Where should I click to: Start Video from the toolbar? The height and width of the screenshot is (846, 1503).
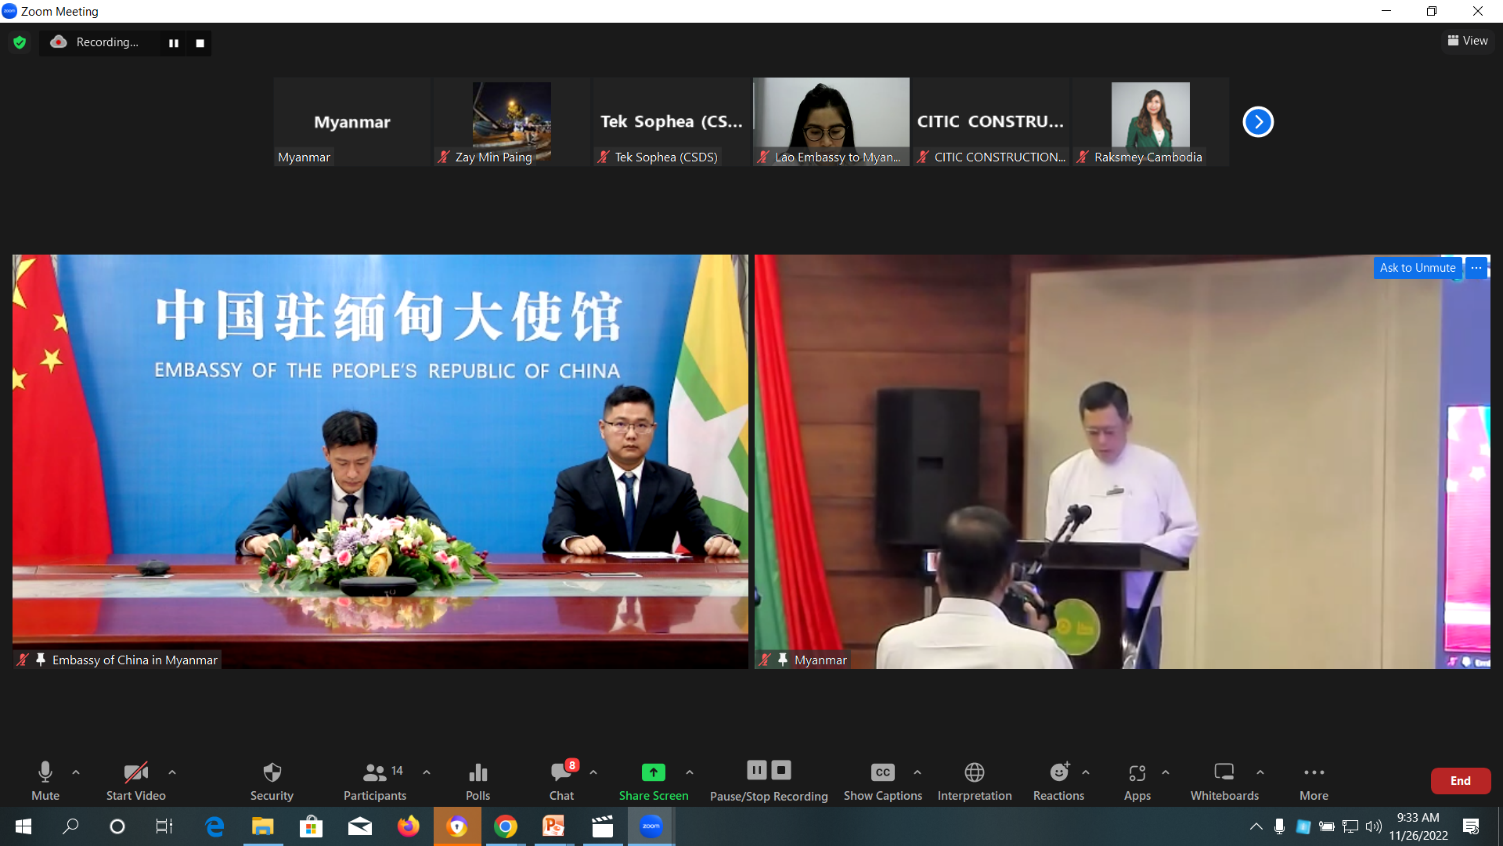136,781
